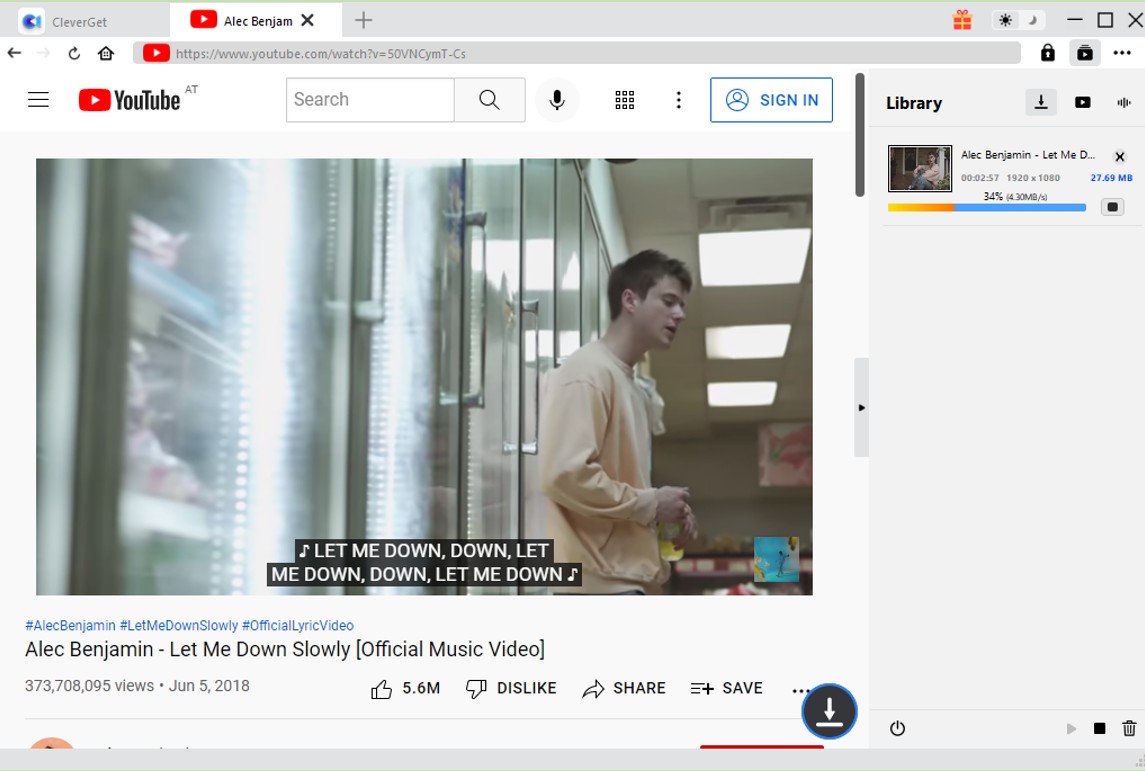
Task: Click the floating blue download button
Action: pos(829,711)
